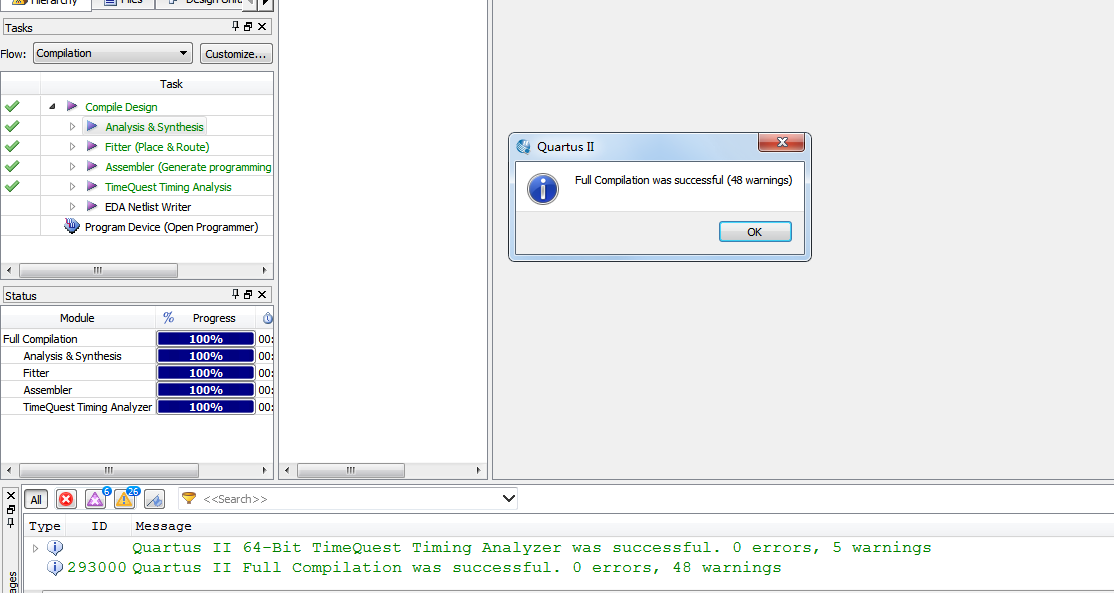Click the Analysis & Synthesis play icon
Screen dimensions: 1114x593
coord(92,126)
